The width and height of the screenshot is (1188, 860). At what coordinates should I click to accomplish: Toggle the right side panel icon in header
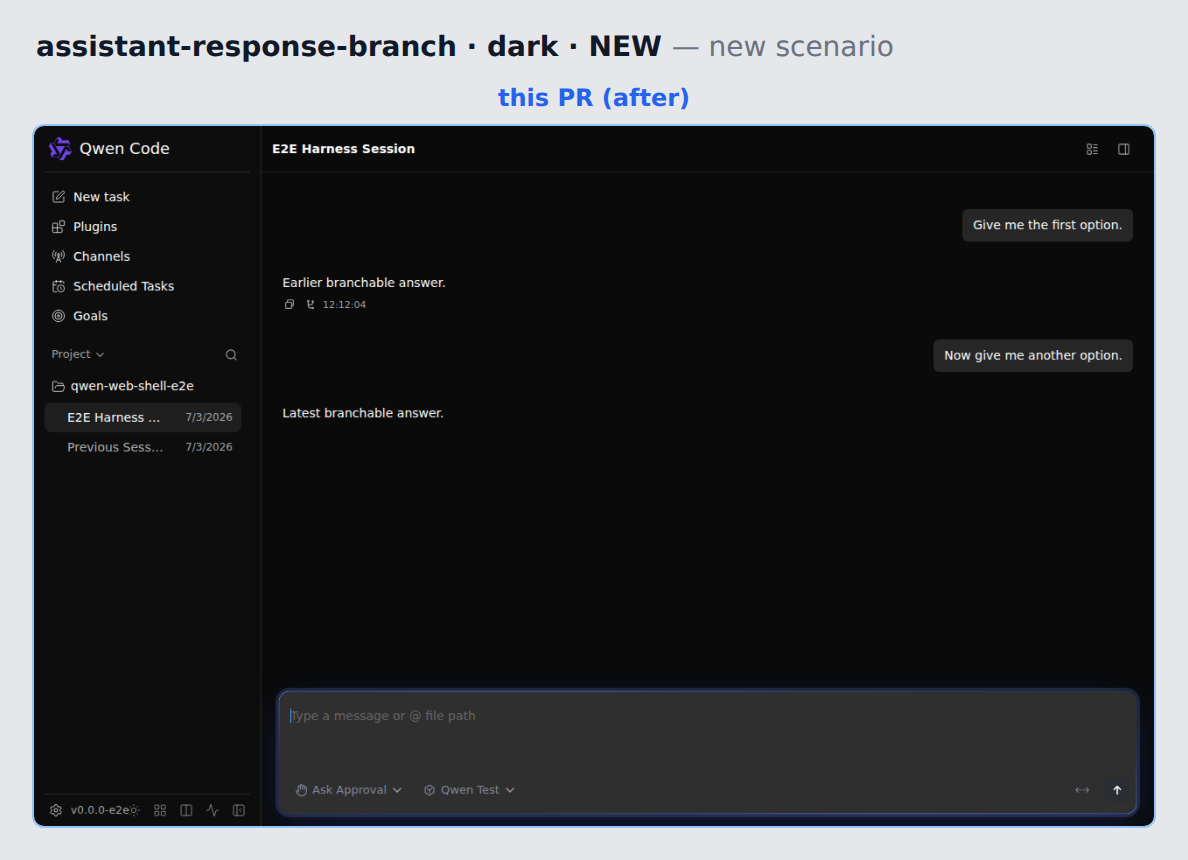tap(1124, 149)
